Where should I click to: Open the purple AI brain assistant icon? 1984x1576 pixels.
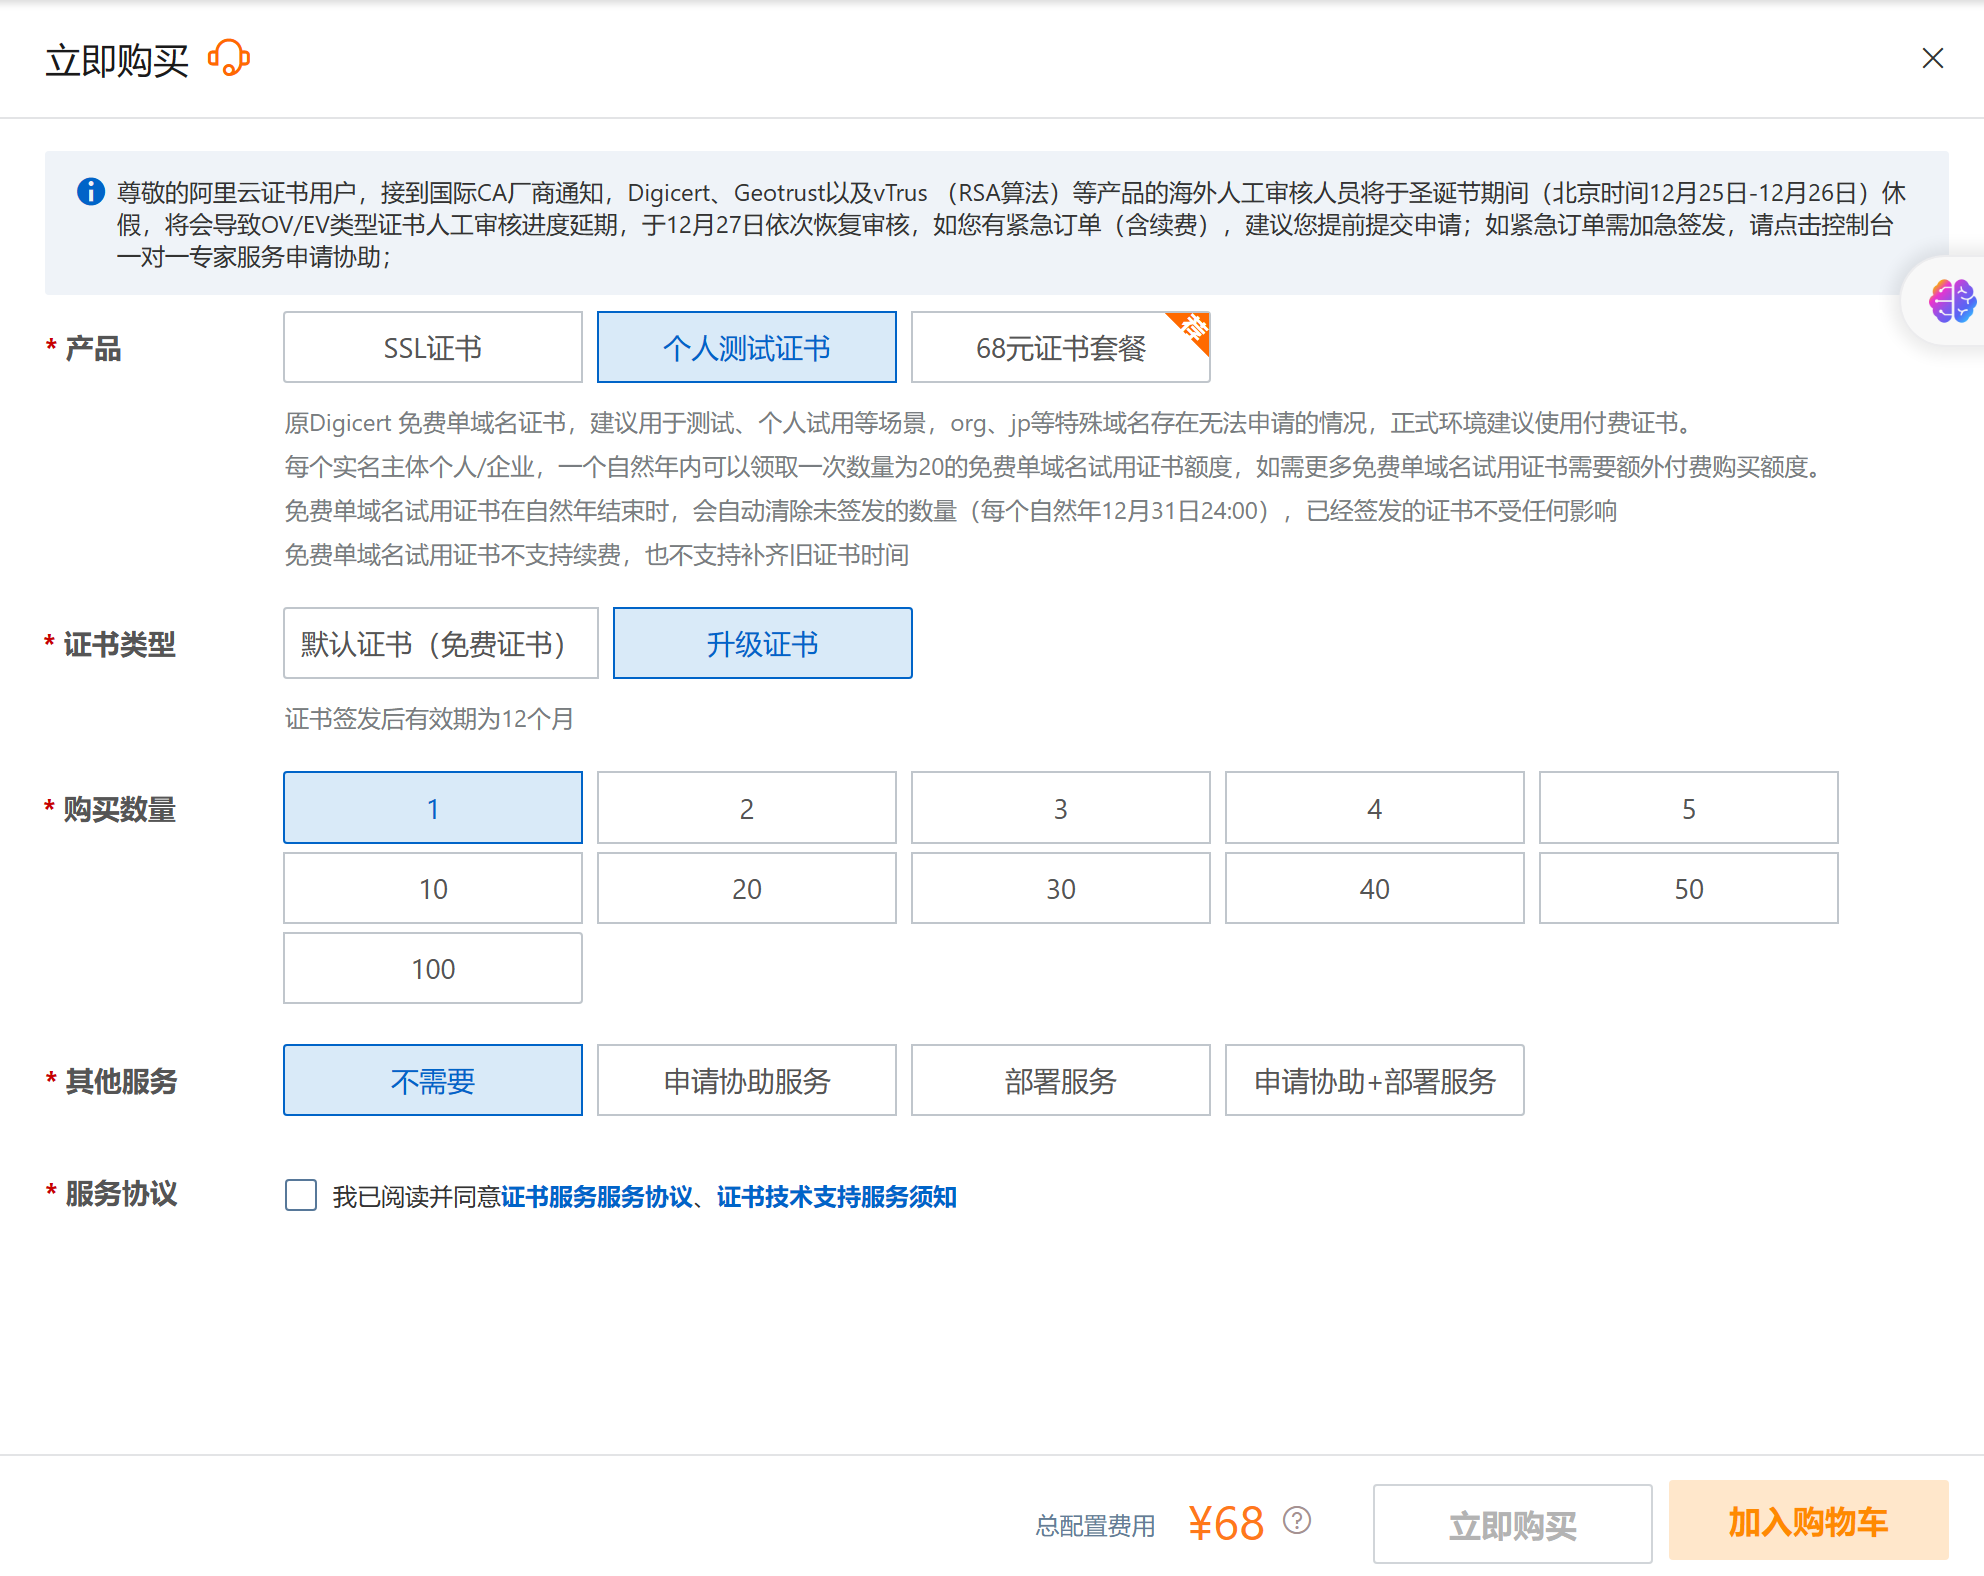pyautogui.click(x=1951, y=300)
